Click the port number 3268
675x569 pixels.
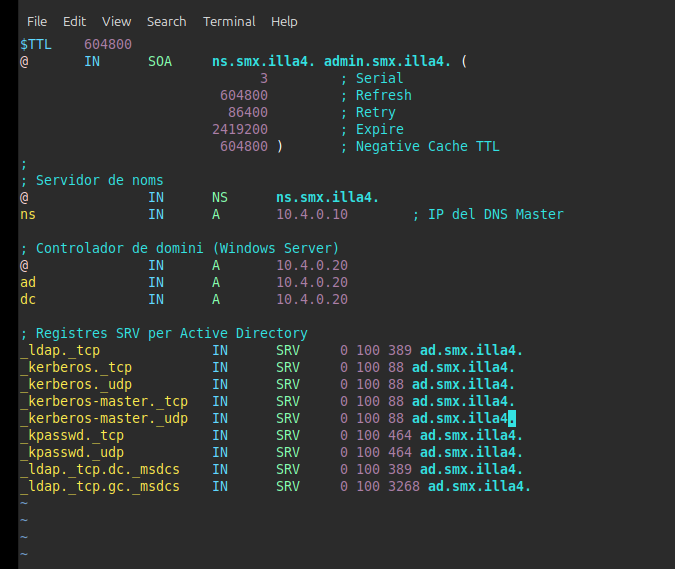[404, 487]
